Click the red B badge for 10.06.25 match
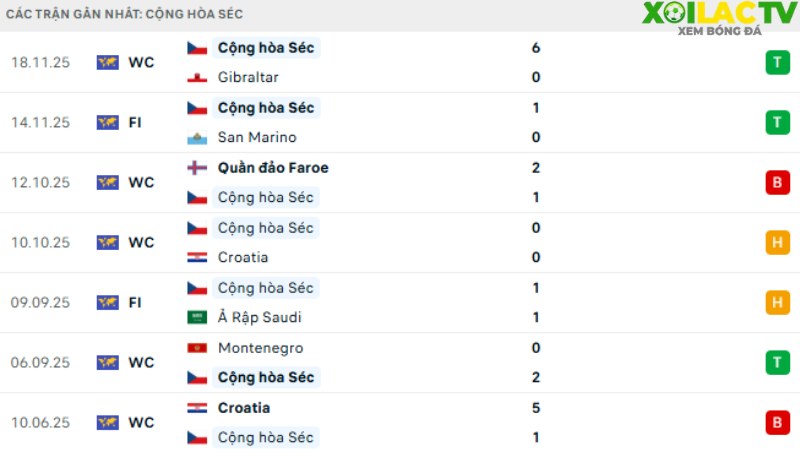Screen dimensions: 800x450 click(777, 423)
